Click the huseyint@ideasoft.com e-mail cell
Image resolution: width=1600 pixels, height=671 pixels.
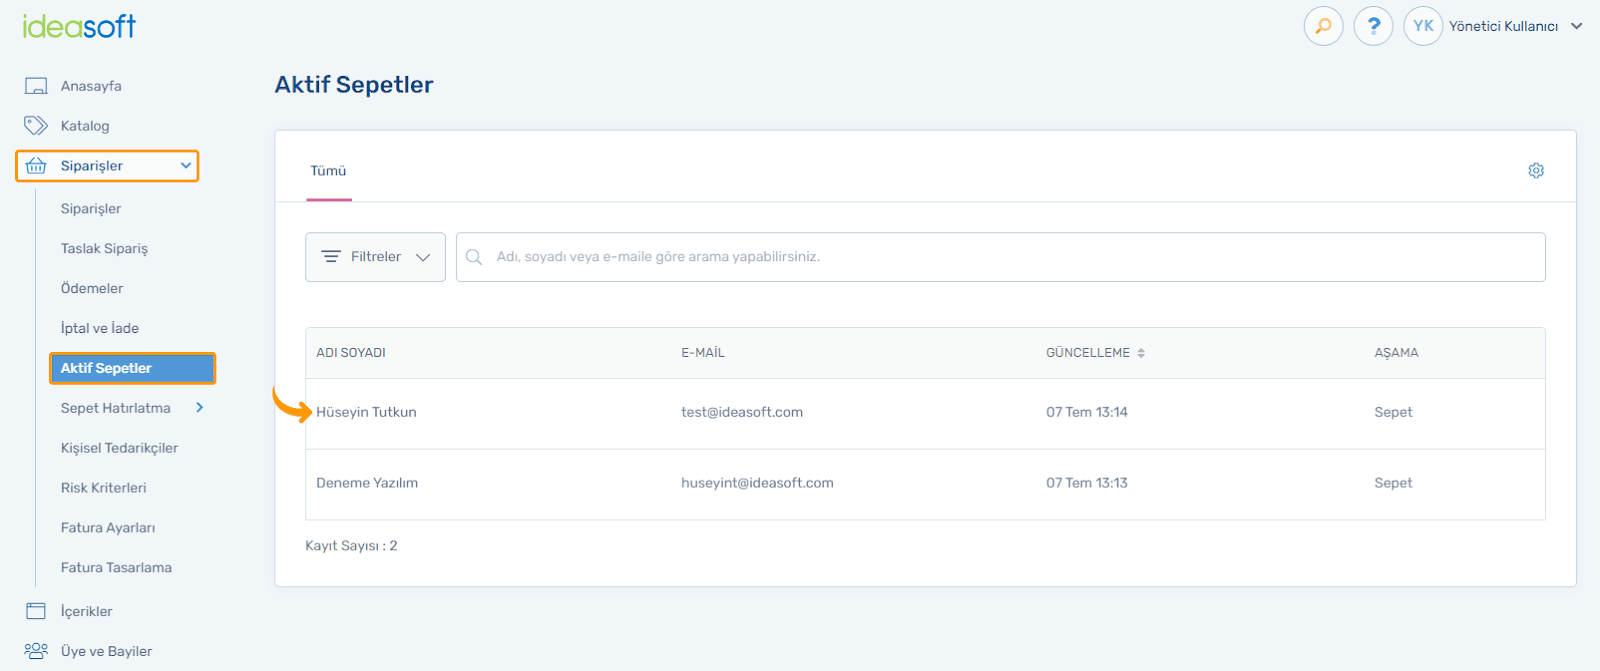pos(757,483)
